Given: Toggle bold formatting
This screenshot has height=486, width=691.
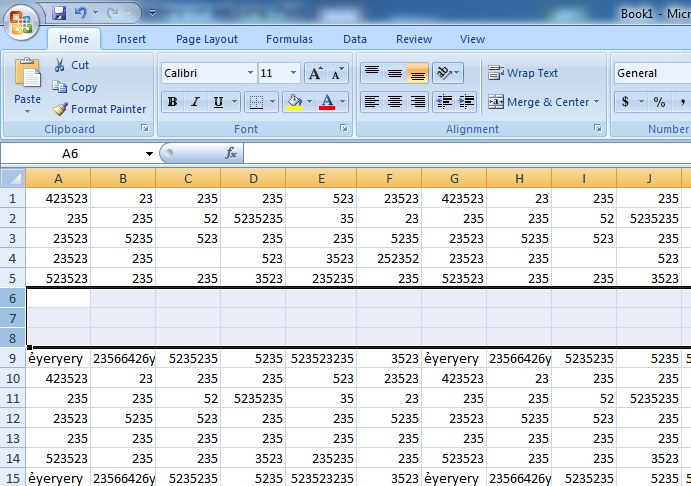Looking at the screenshot, I should click(172, 102).
